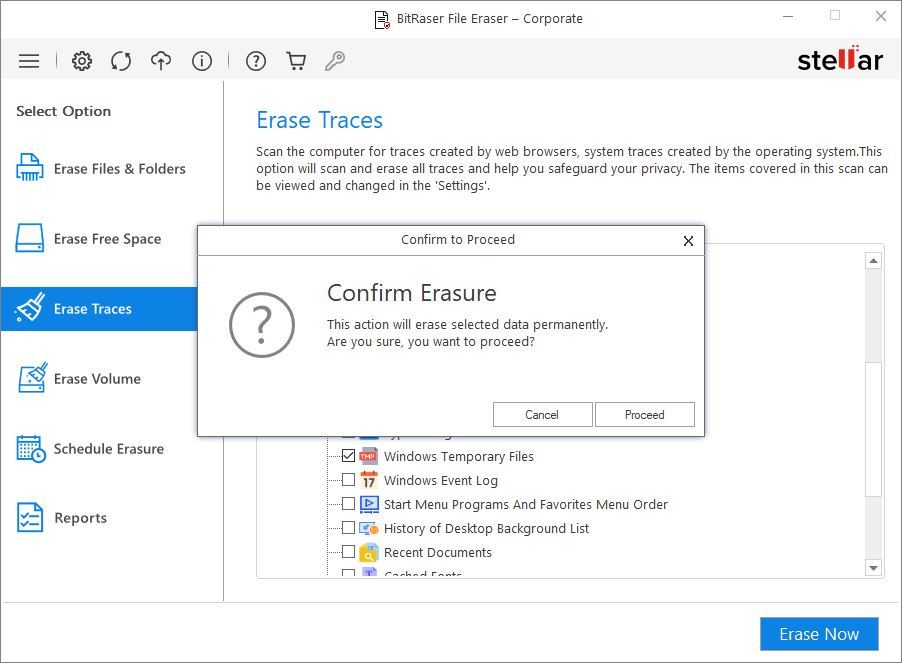Click Windows Event Log label
902x663 pixels.
point(441,481)
